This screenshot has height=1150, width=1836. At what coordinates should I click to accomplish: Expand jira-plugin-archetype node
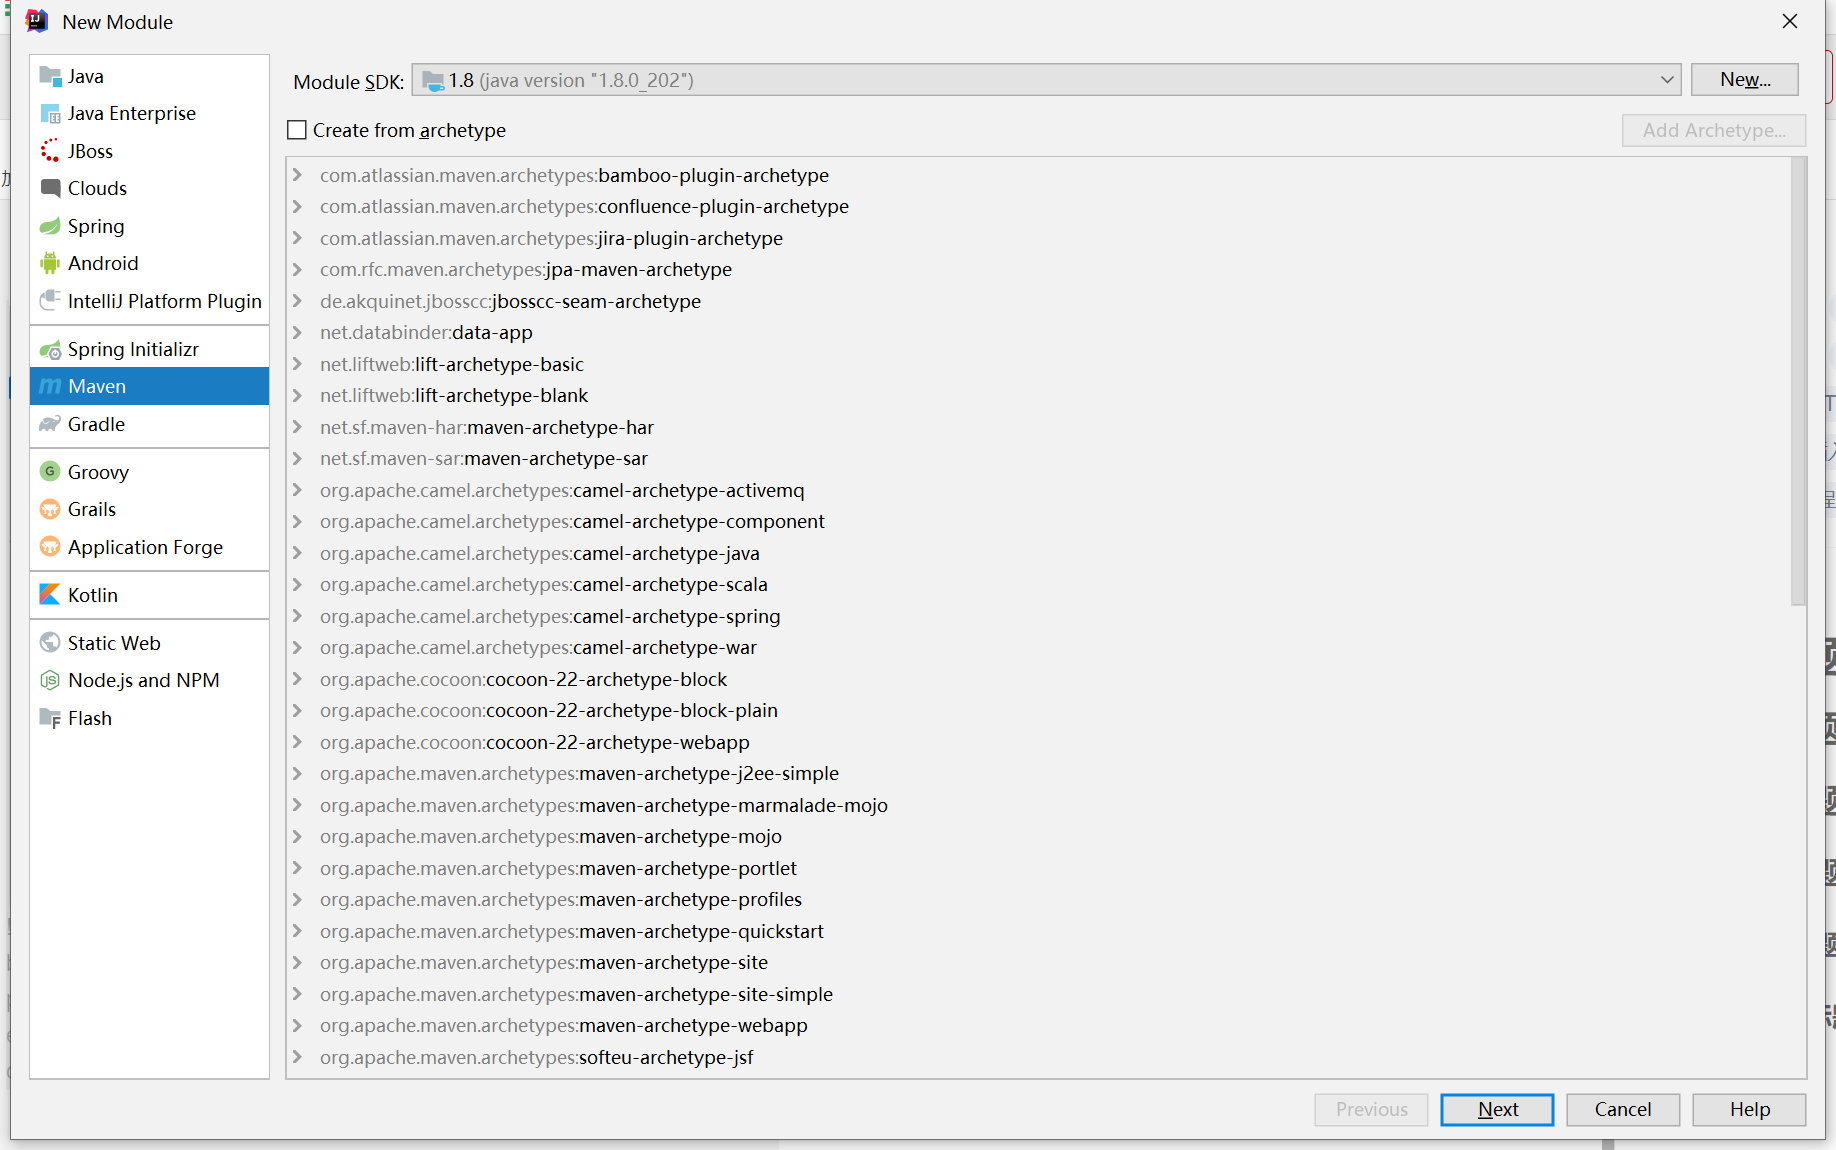297,238
